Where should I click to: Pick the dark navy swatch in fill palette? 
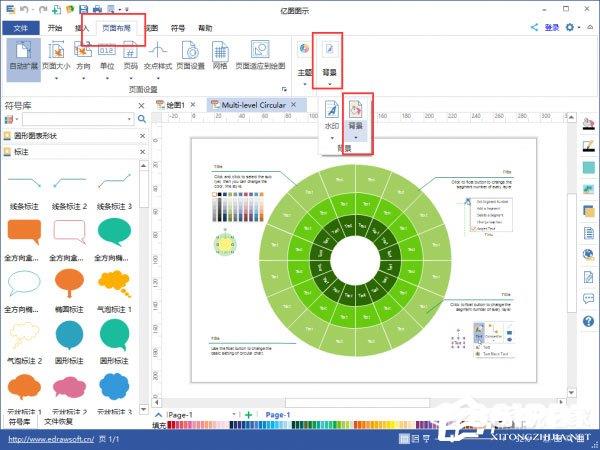click(x=232, y=424)
